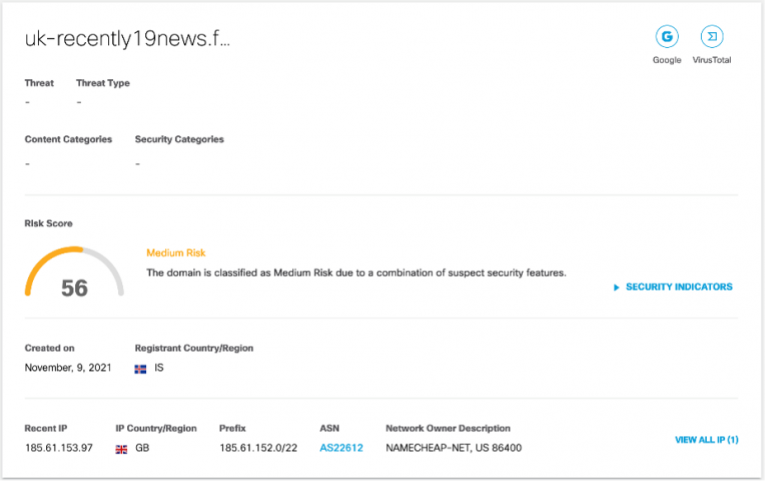This screenshot has height=483, width=768.
Task: Open the Google search icon
Action: [667, 37]
